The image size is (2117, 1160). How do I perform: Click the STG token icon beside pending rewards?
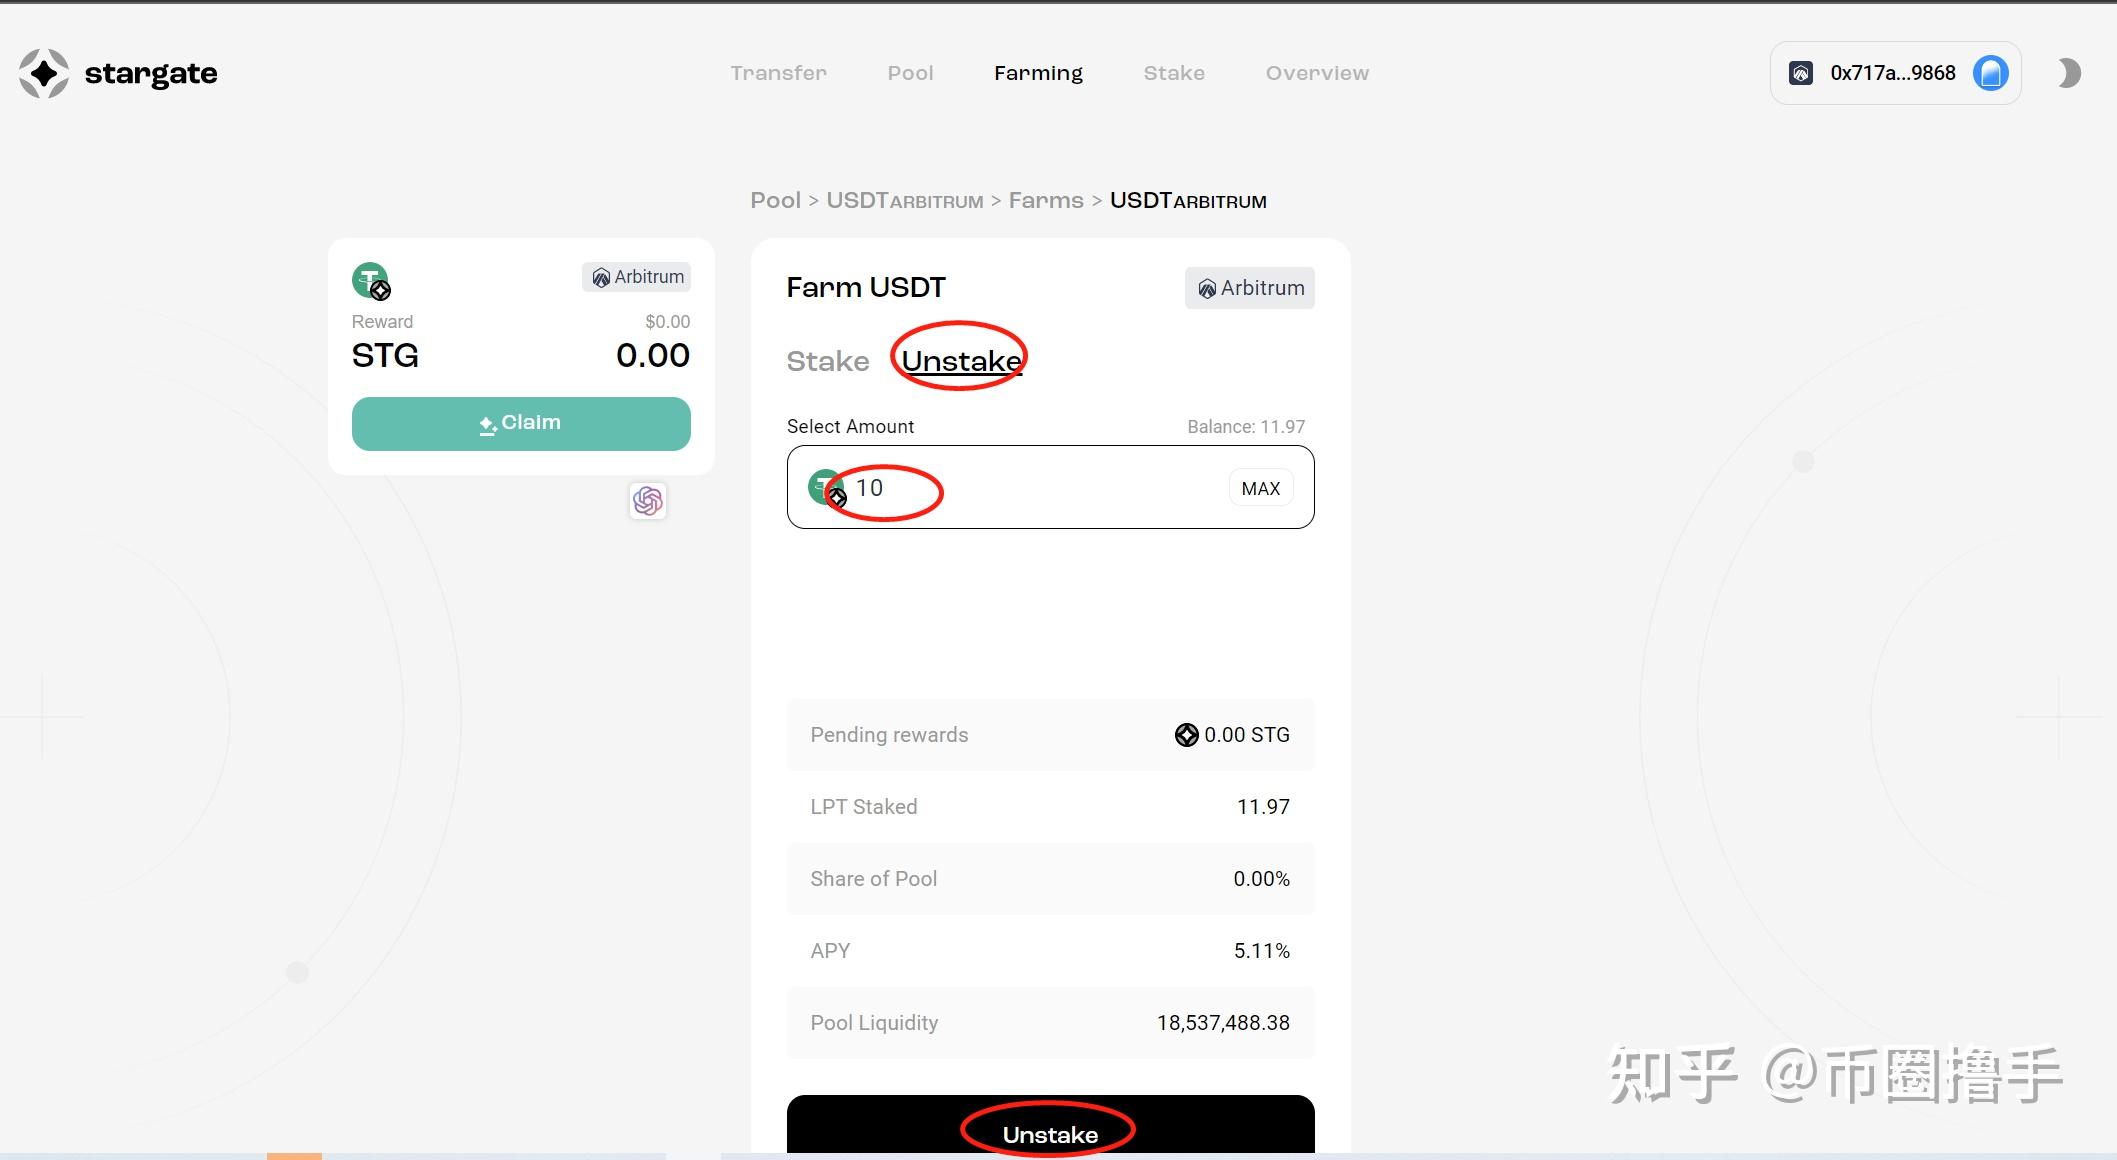coord(1186,735)
